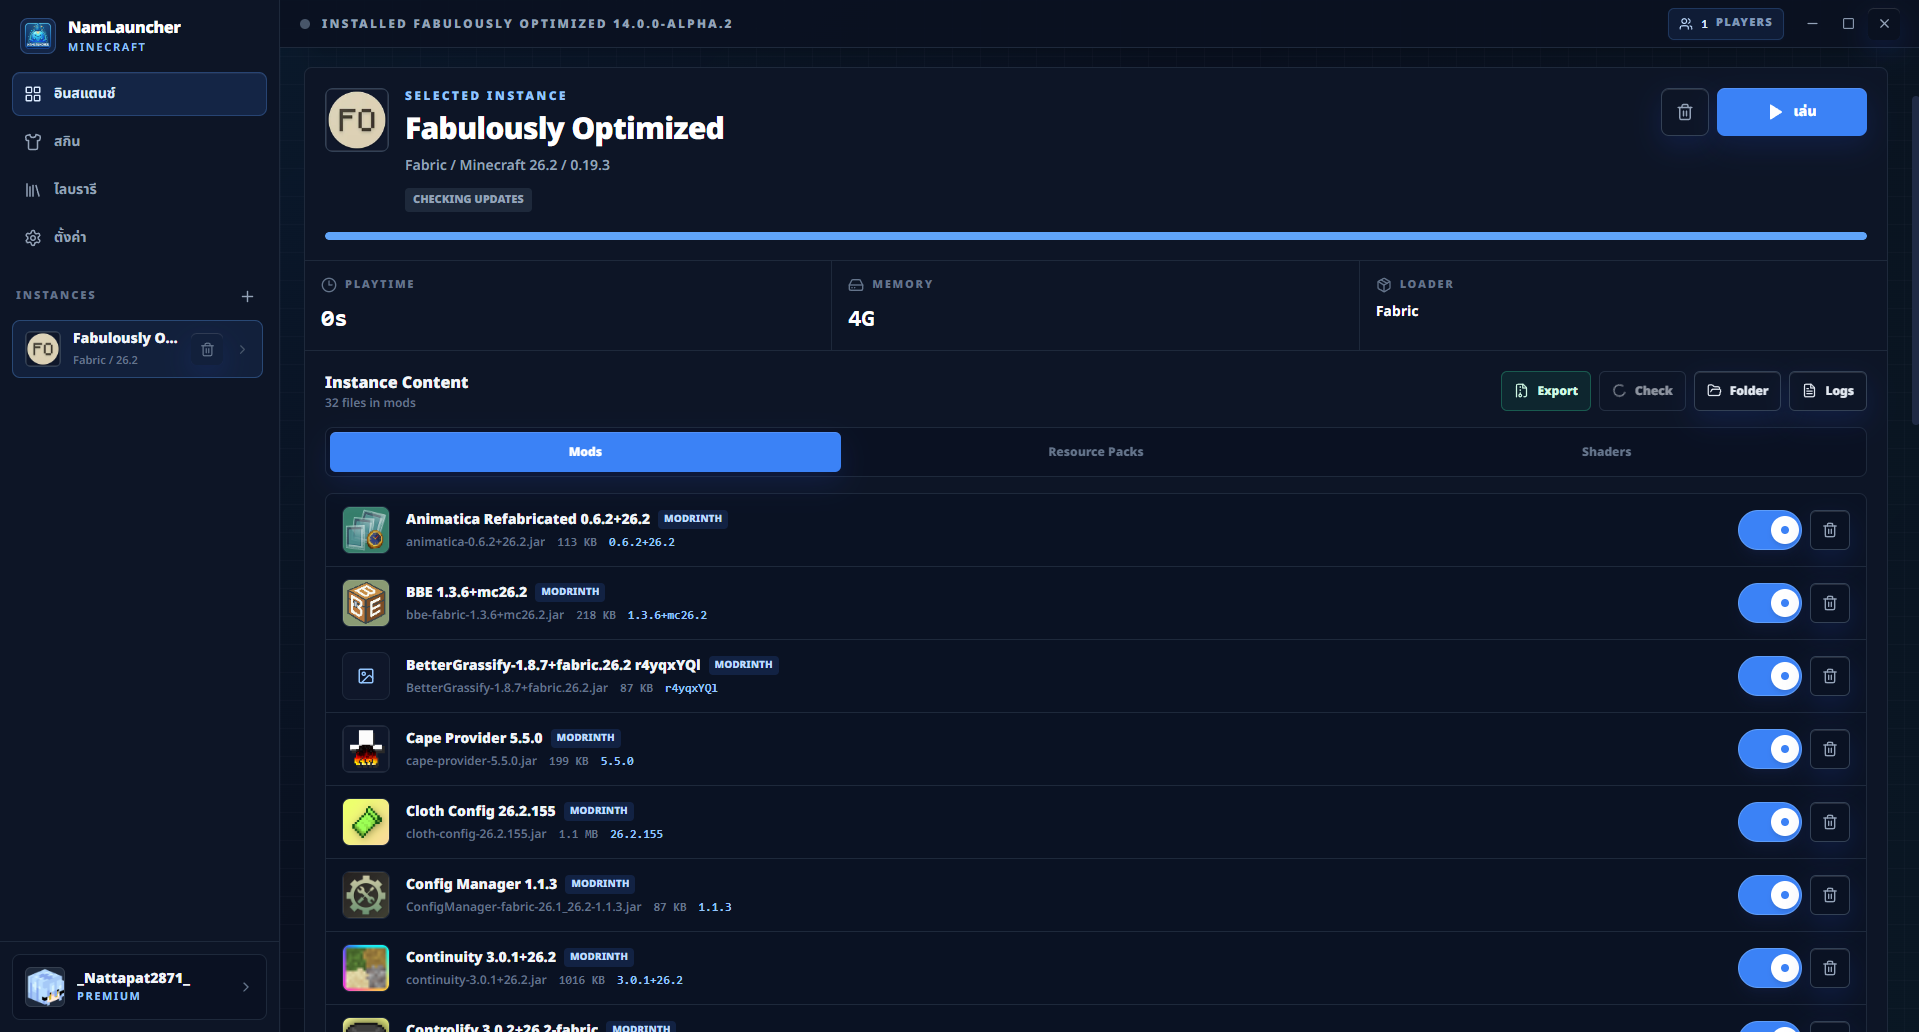This screenshot has width=1919, height=1032.
Task: Delete the Continuity mod
Action: click(x=1829, y=968)
